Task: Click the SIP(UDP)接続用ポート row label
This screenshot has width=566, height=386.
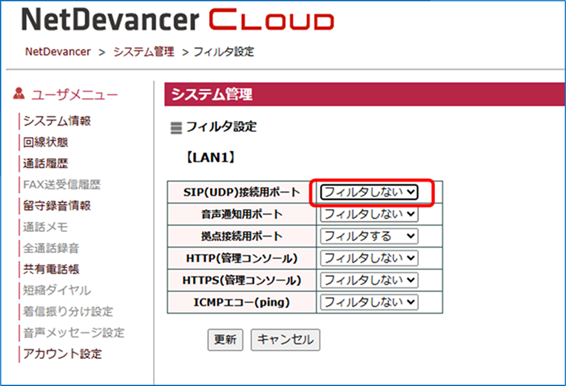Action: 241,192
